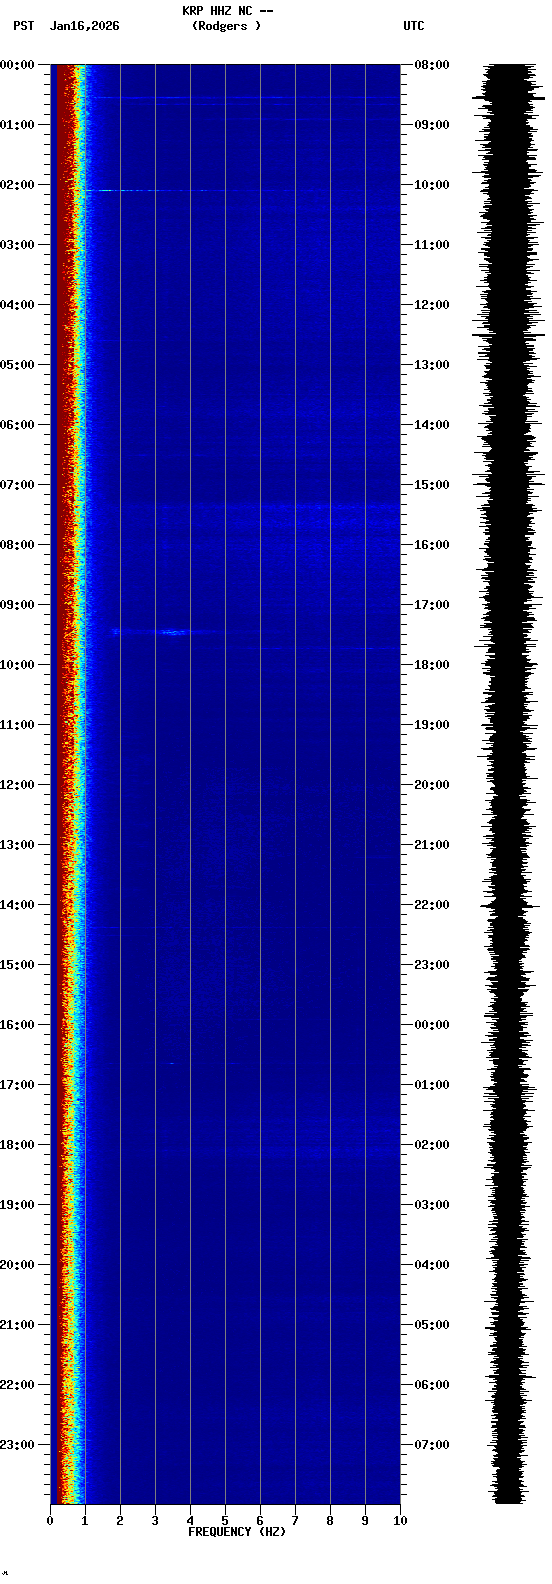The width and height of the screenshot is (552, 1584).
Task: Click the PST '12:00' time label
Action: (17, 785)
